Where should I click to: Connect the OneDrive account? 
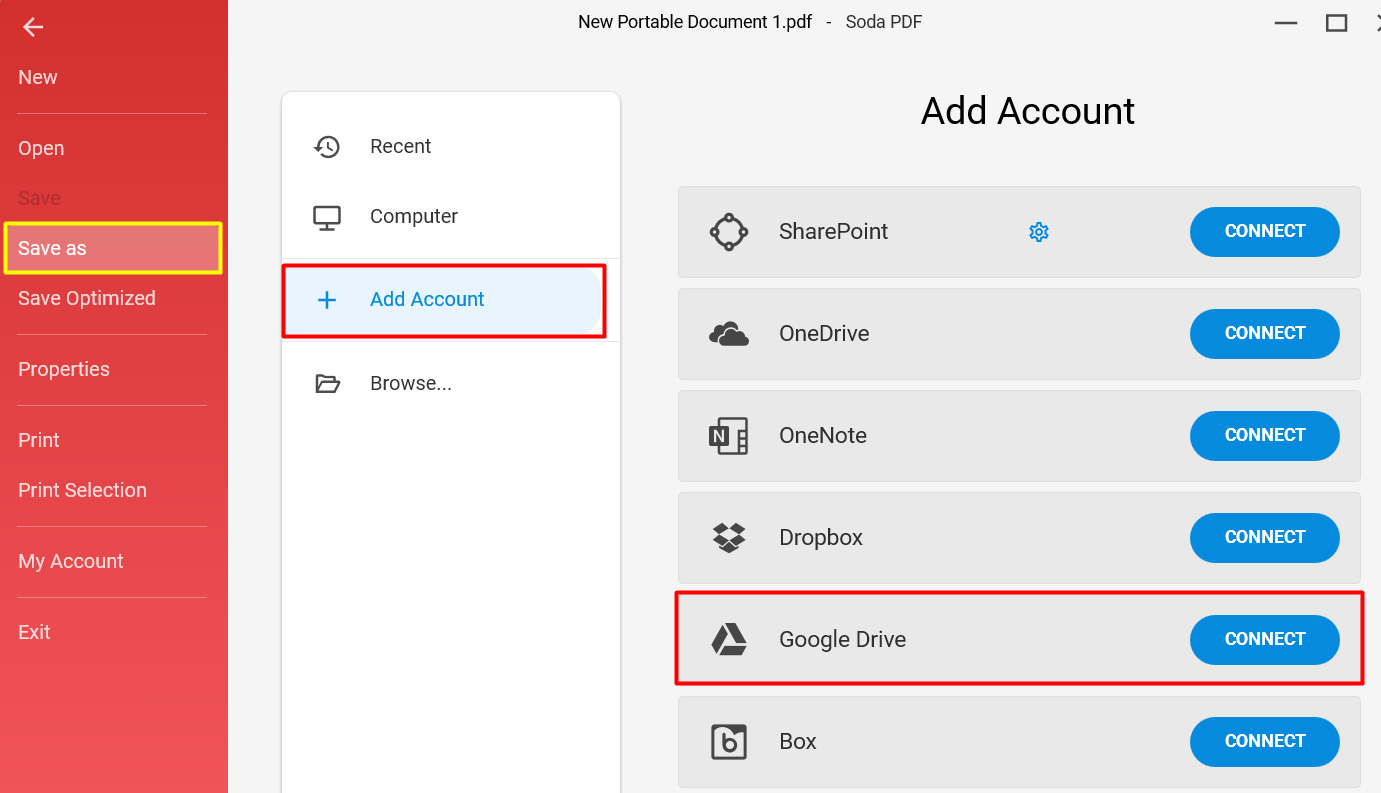coord(1264,333)
